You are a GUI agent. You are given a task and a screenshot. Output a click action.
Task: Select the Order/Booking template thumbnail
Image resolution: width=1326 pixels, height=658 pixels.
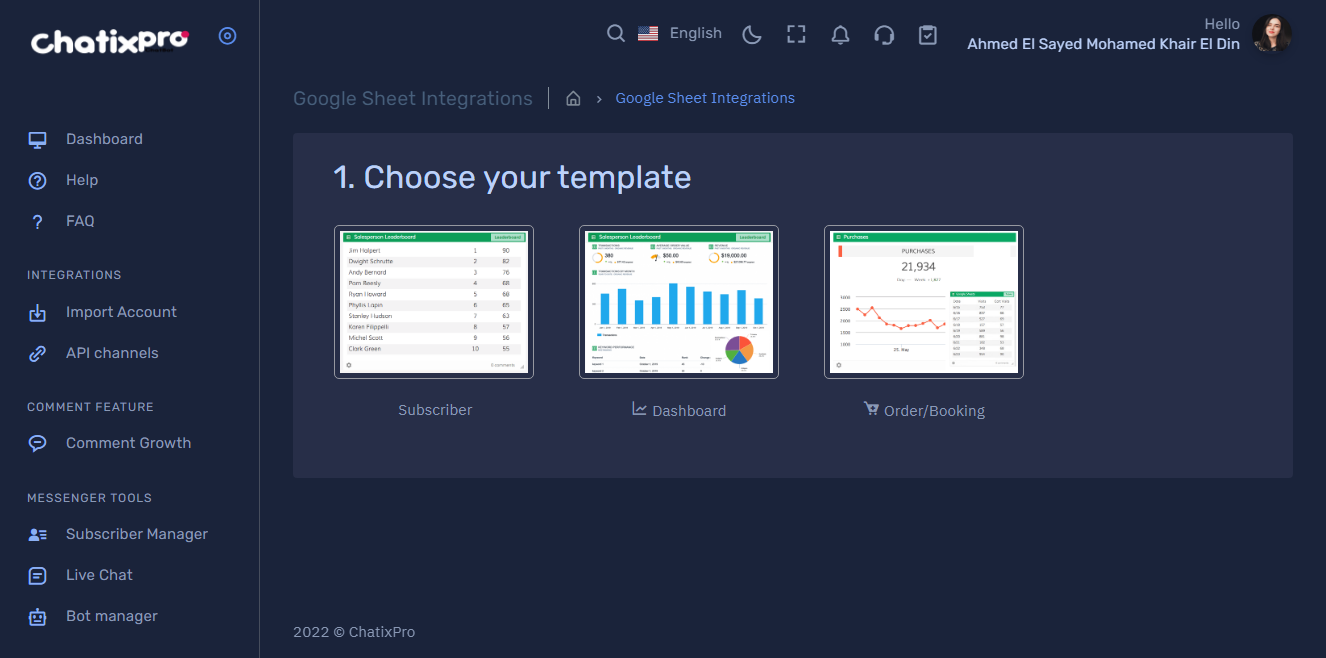coord(924,302)
